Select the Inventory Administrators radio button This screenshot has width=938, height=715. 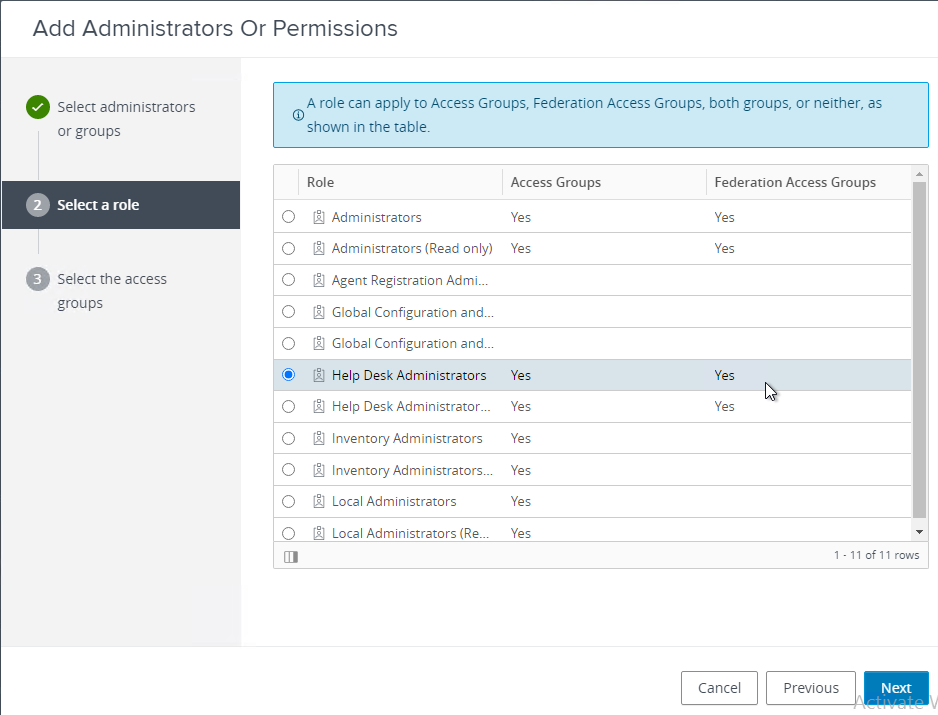click(x=288, y=438)
